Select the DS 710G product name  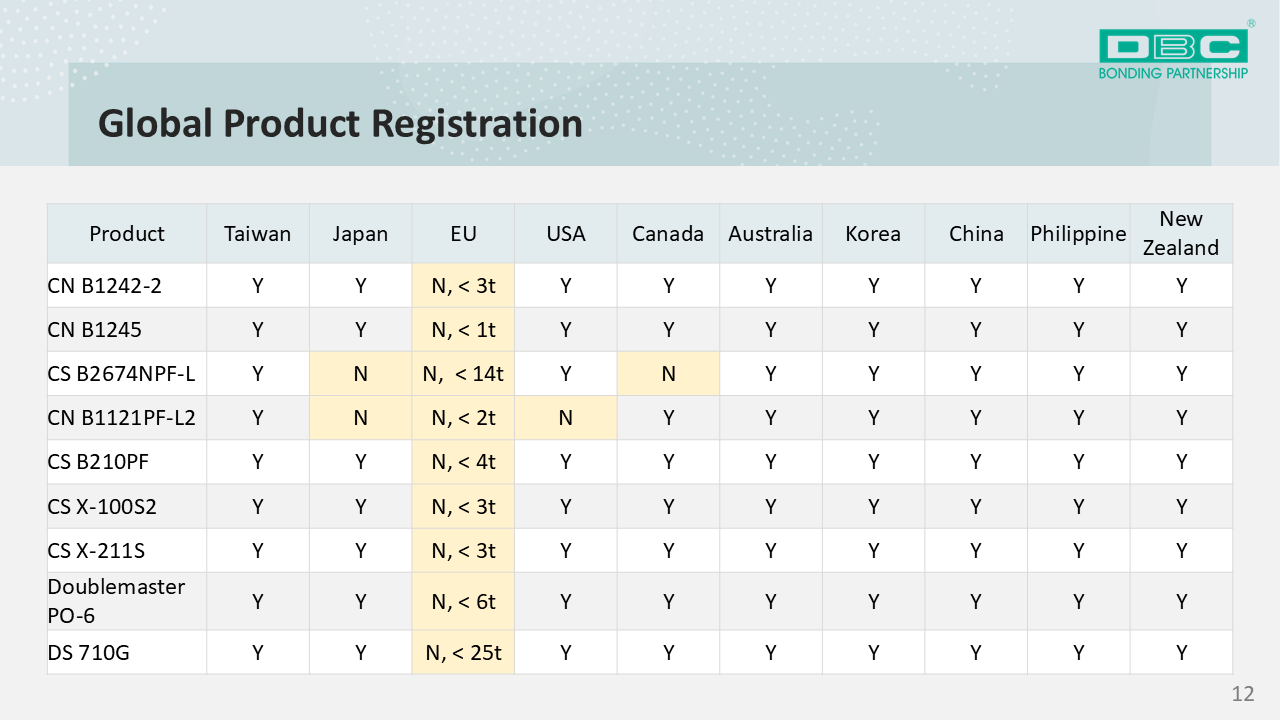[x=89, y=653]
